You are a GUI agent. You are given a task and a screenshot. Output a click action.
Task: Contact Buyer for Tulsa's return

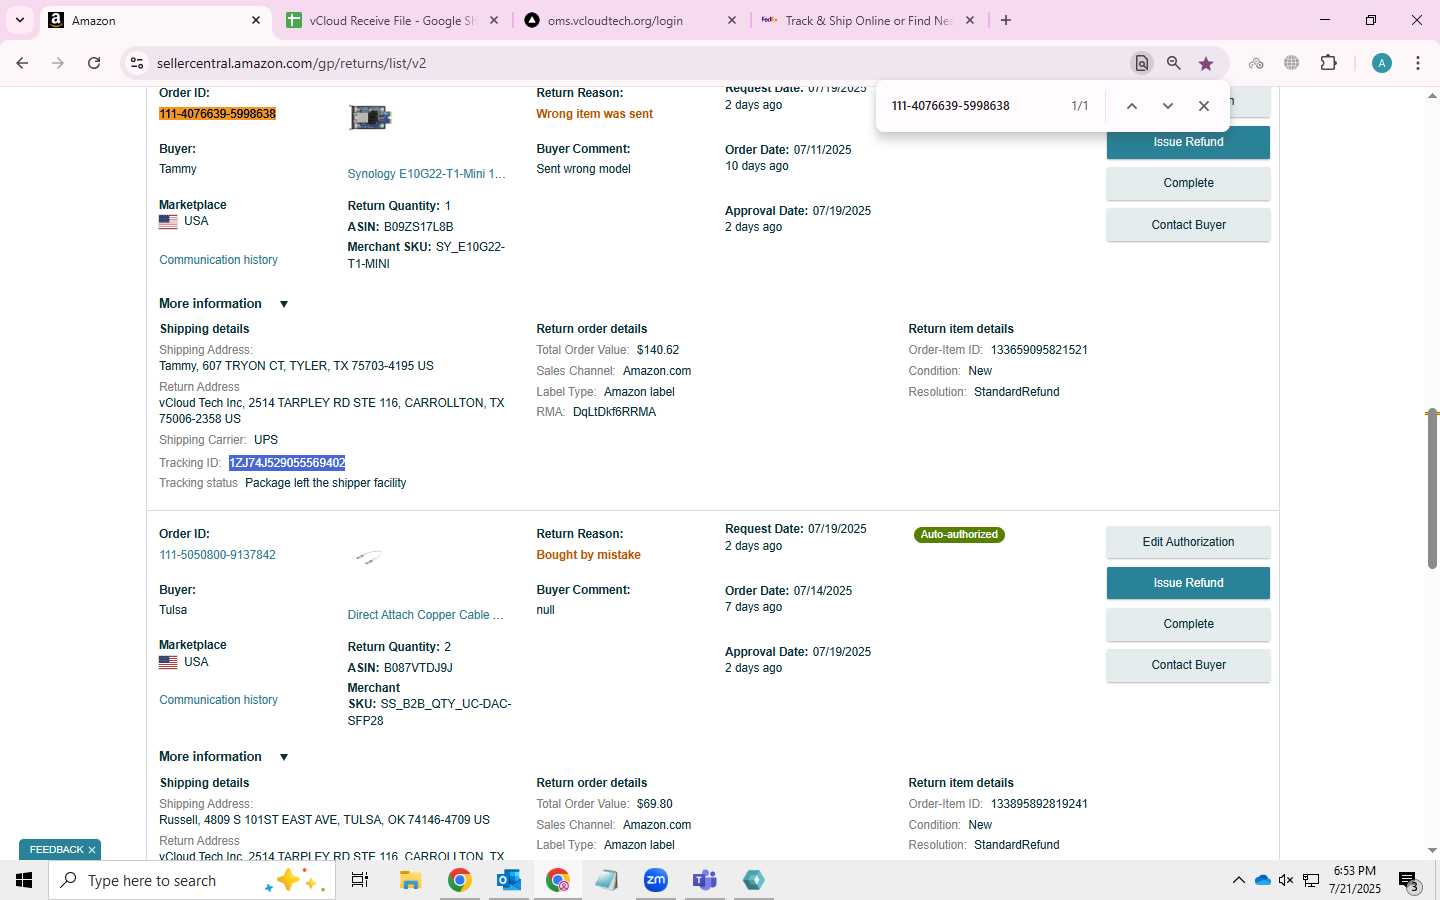[x=1188, y=665]
